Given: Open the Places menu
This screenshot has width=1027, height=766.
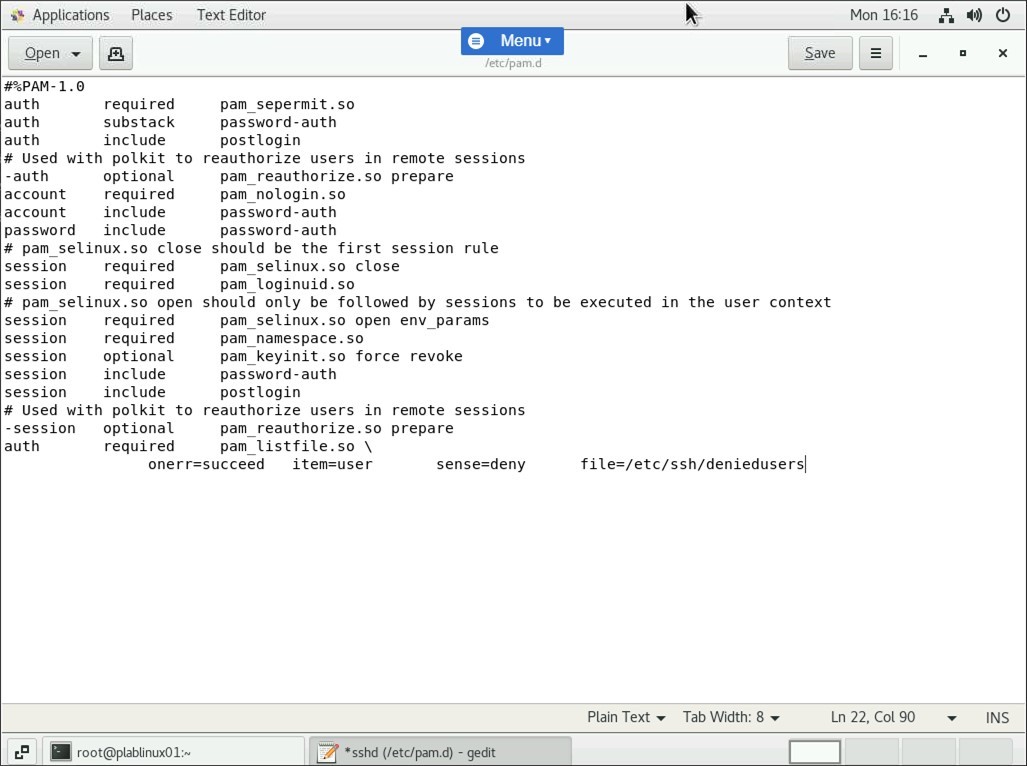Looking at the screenshot, I should [x=151, y=14].
